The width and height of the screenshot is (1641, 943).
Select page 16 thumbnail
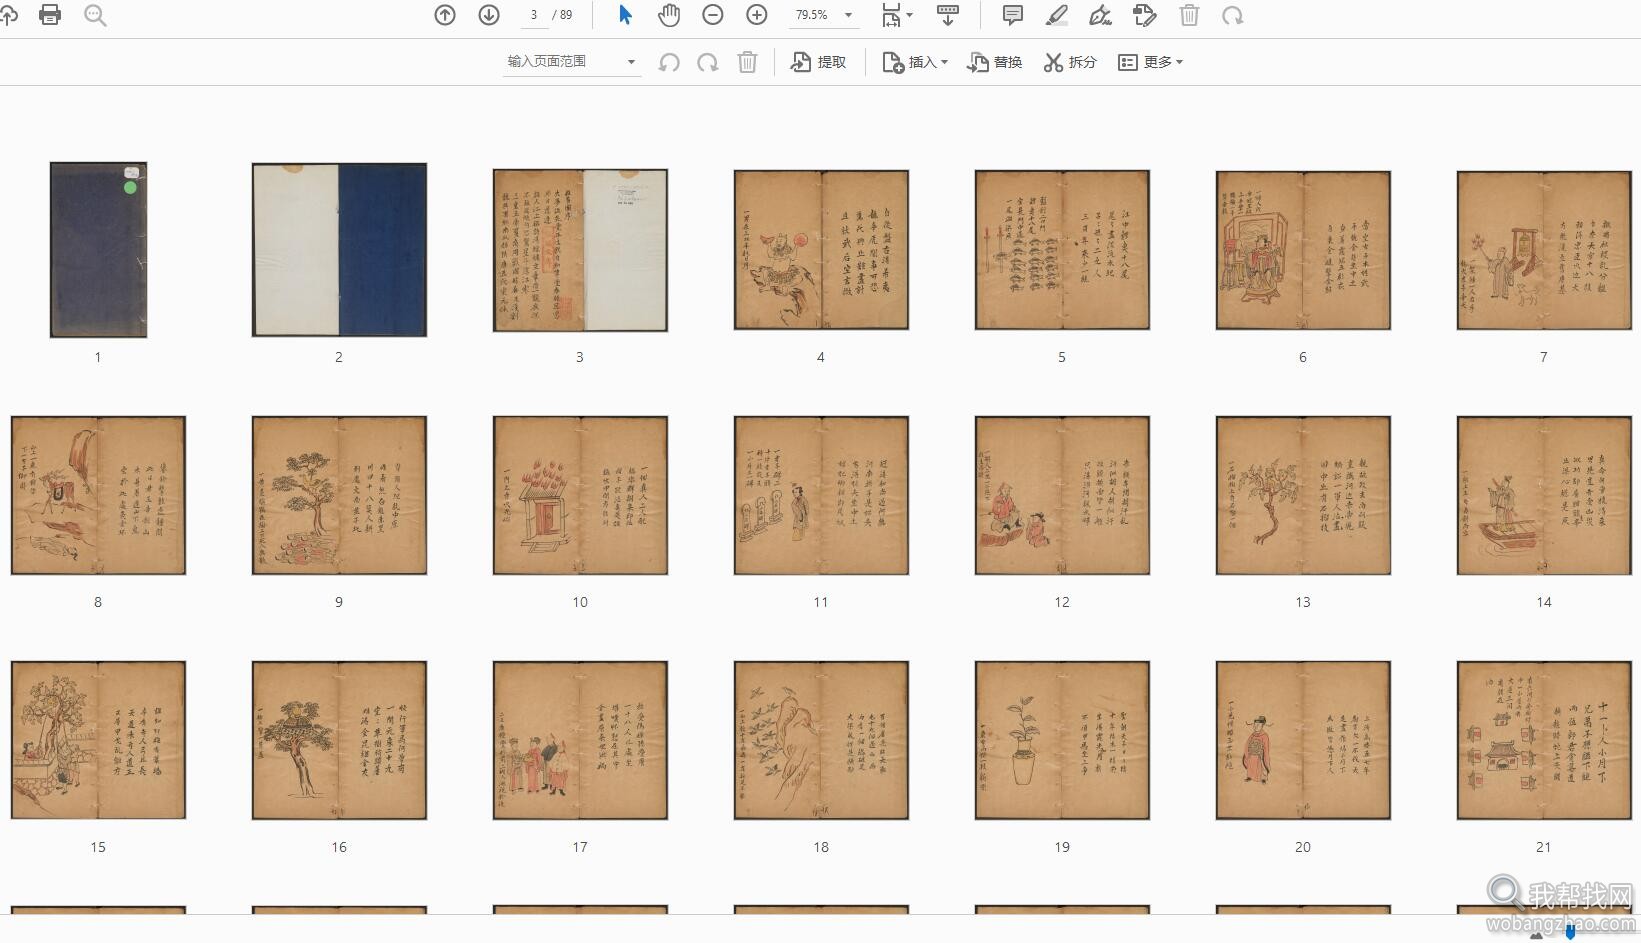[x=339, y=740]
